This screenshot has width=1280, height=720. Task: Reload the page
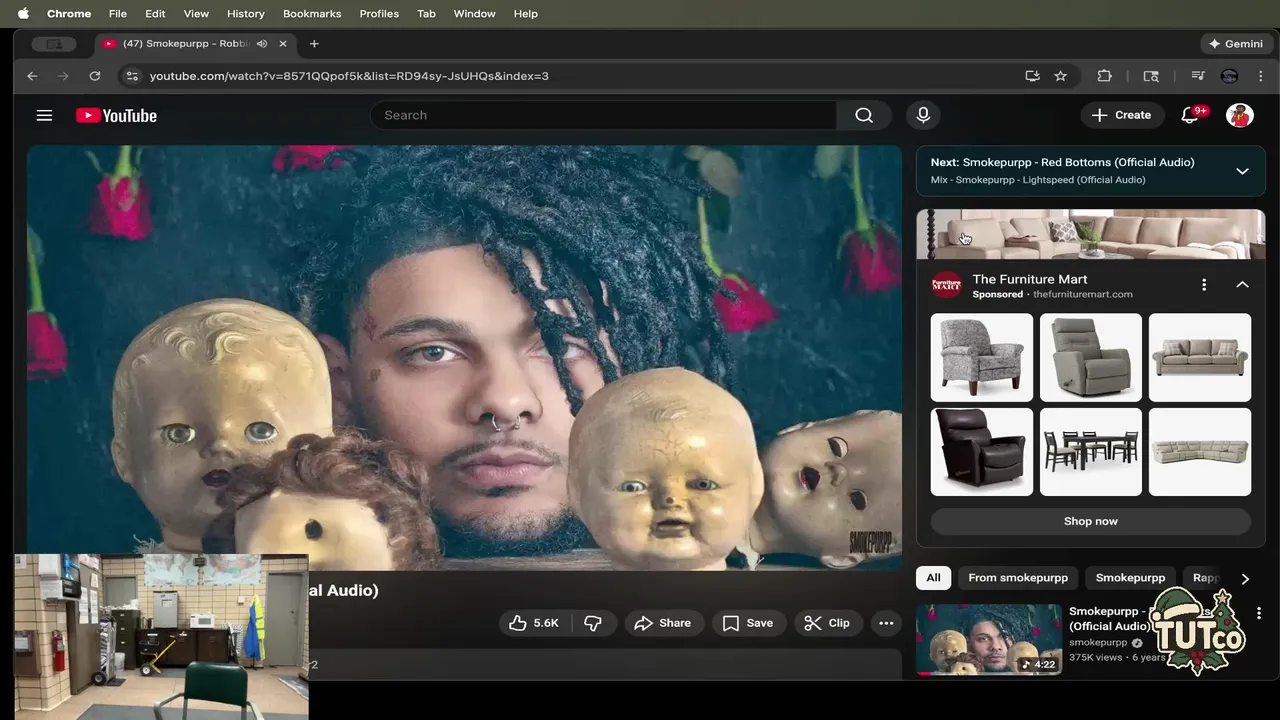coord(94,76)
